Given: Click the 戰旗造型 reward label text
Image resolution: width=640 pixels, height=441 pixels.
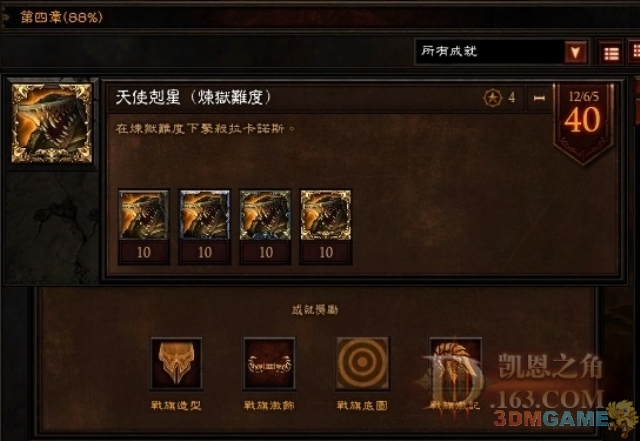Looking at the screenshot, I should point(176,405).
